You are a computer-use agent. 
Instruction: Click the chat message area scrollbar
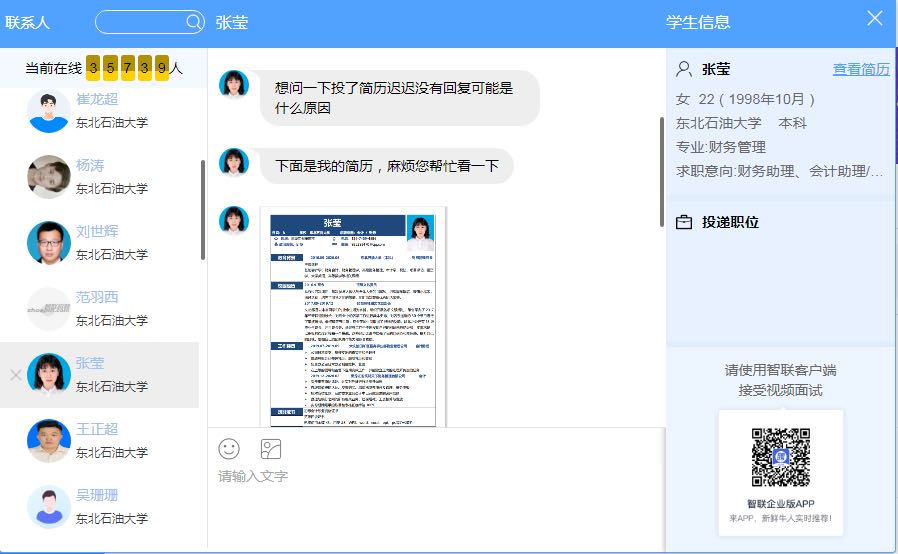coord(661,172)
